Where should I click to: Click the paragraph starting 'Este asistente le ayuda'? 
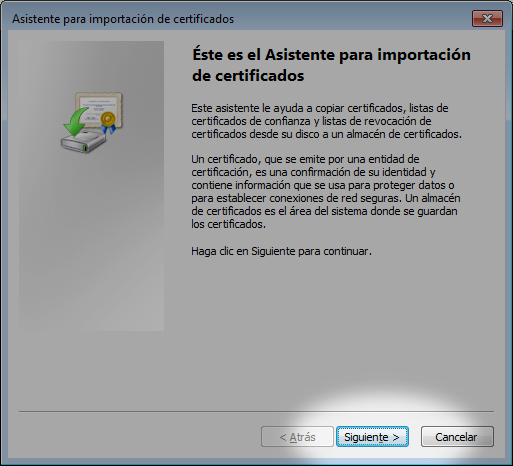pos(326,121)
